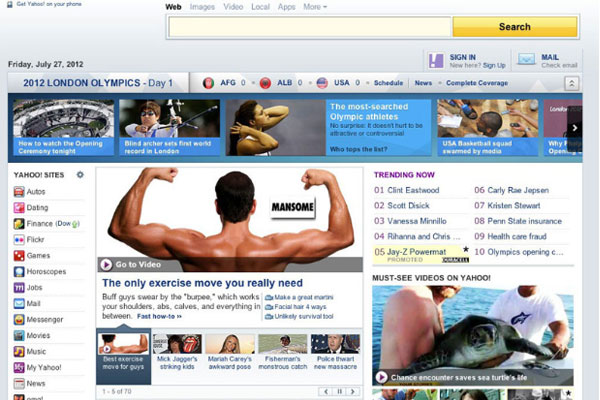Select the Web search tab
Image resolution: width=600 pixels, height=400 pixels.
pos(173,7)
